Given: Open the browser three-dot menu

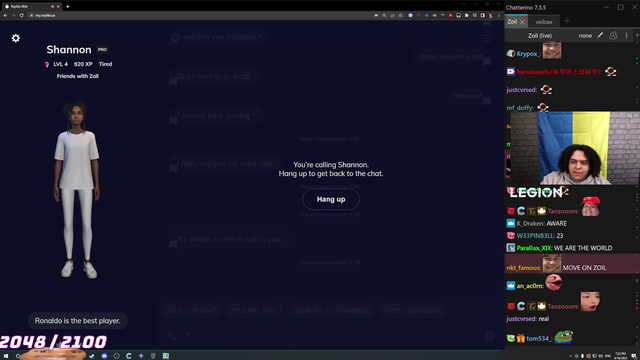Looking at the screenshot, I should [499, 15].
